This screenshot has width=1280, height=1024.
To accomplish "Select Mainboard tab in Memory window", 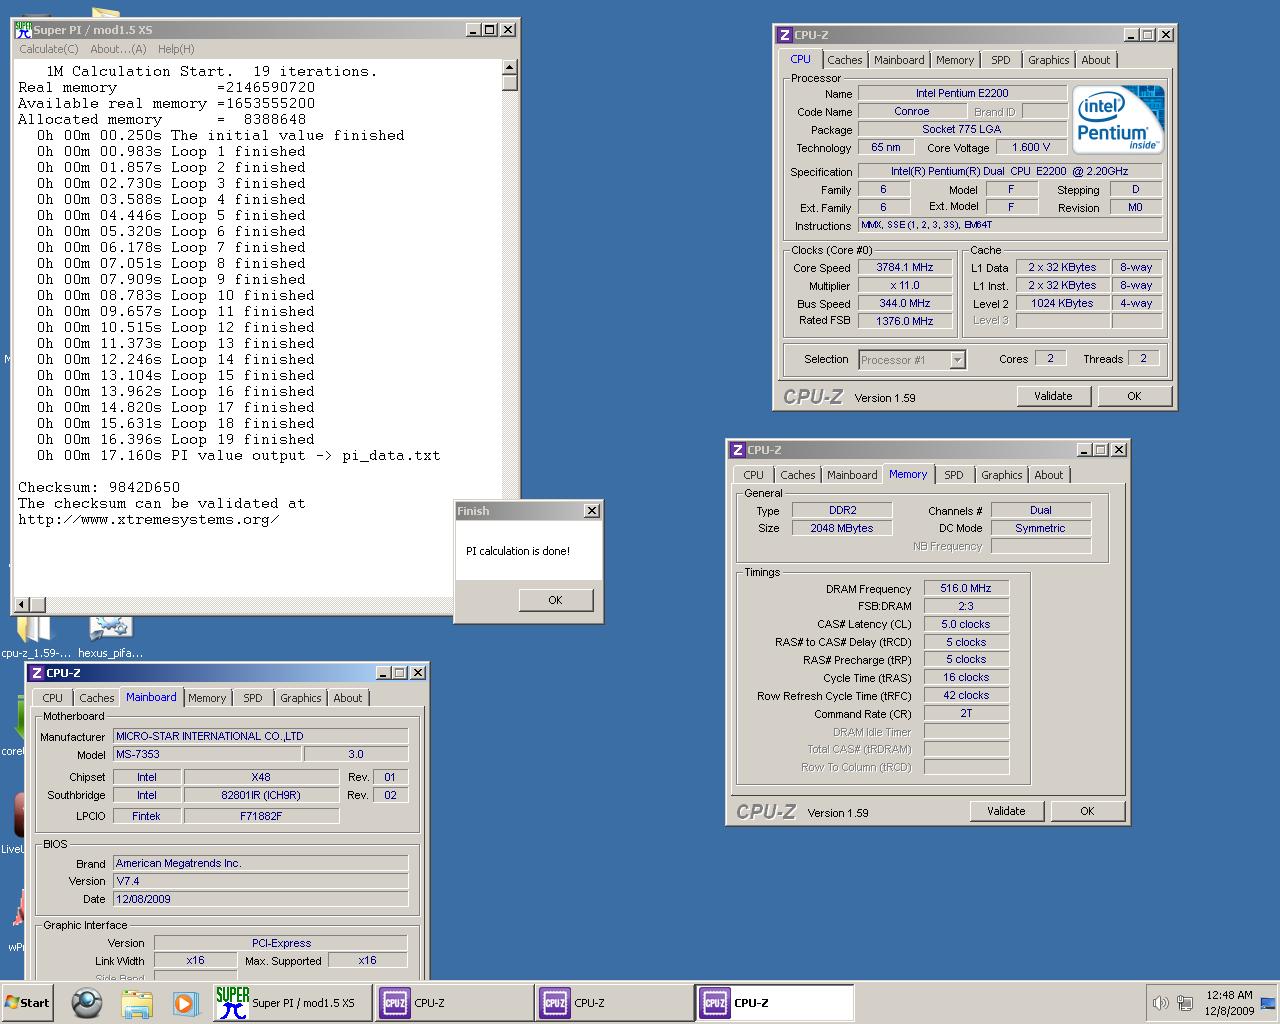I will (x=852, y=475).
